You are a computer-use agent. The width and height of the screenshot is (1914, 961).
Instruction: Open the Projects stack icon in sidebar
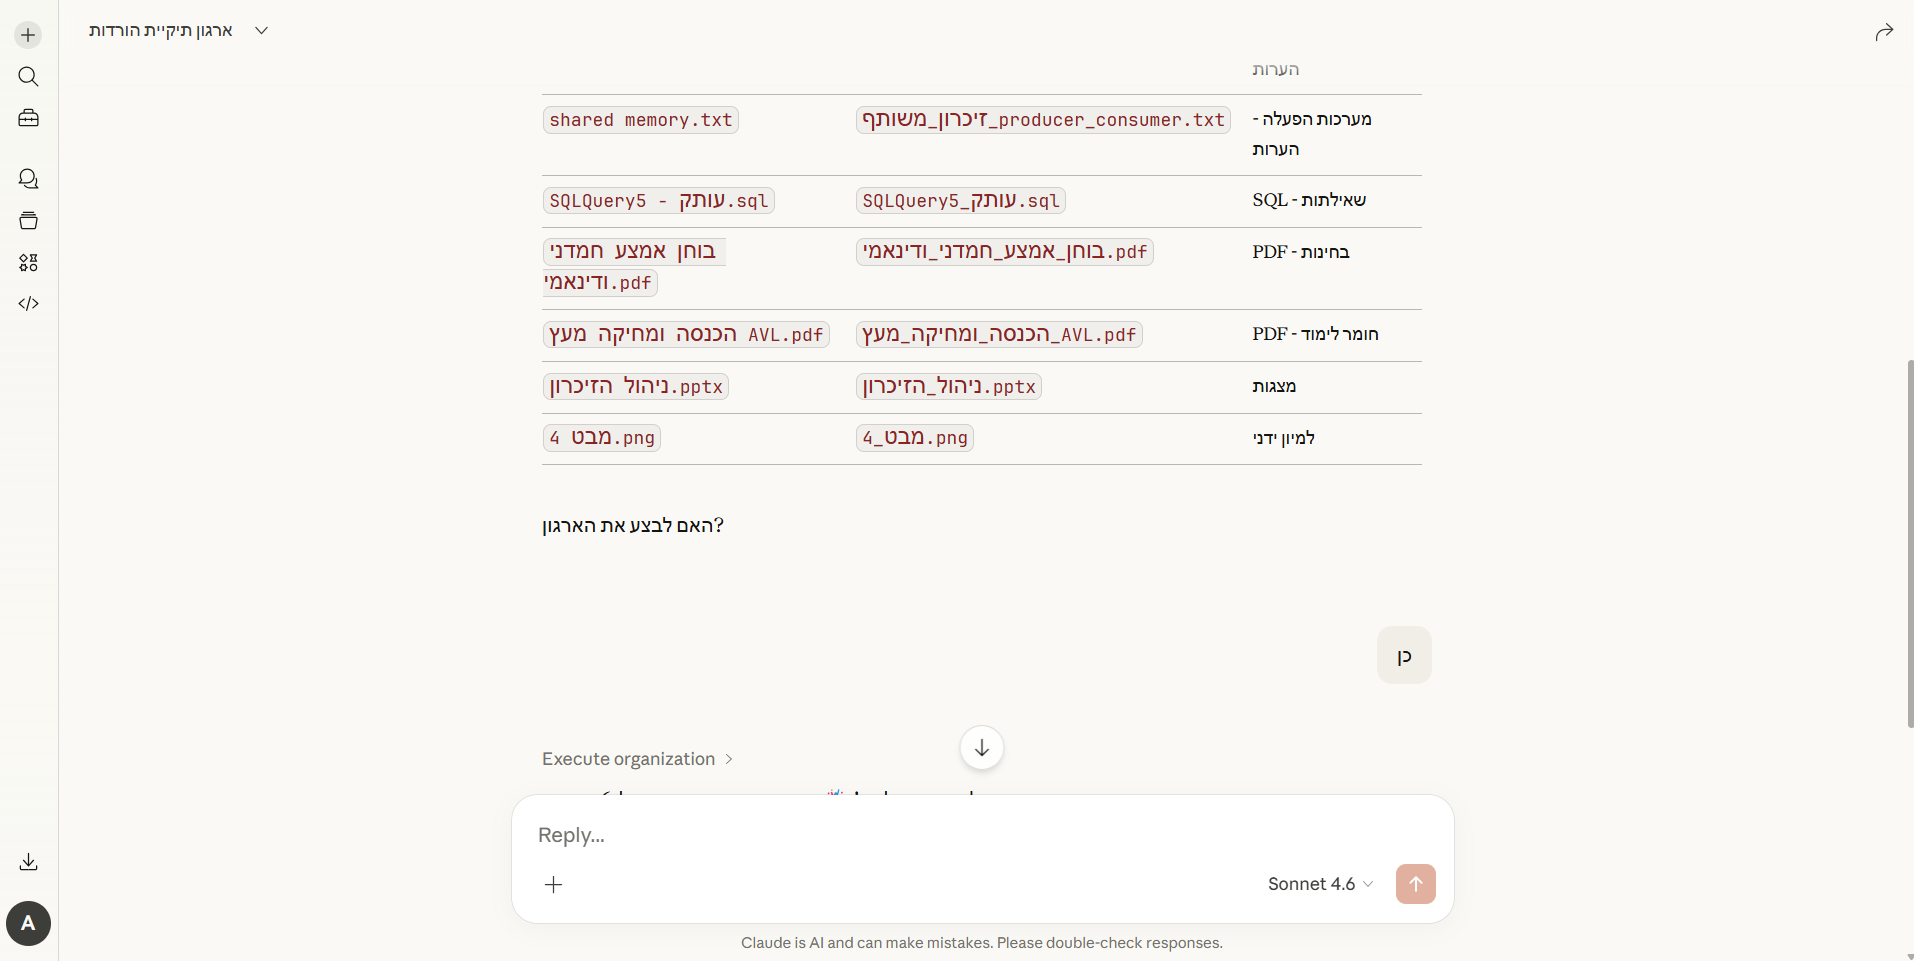28,221
